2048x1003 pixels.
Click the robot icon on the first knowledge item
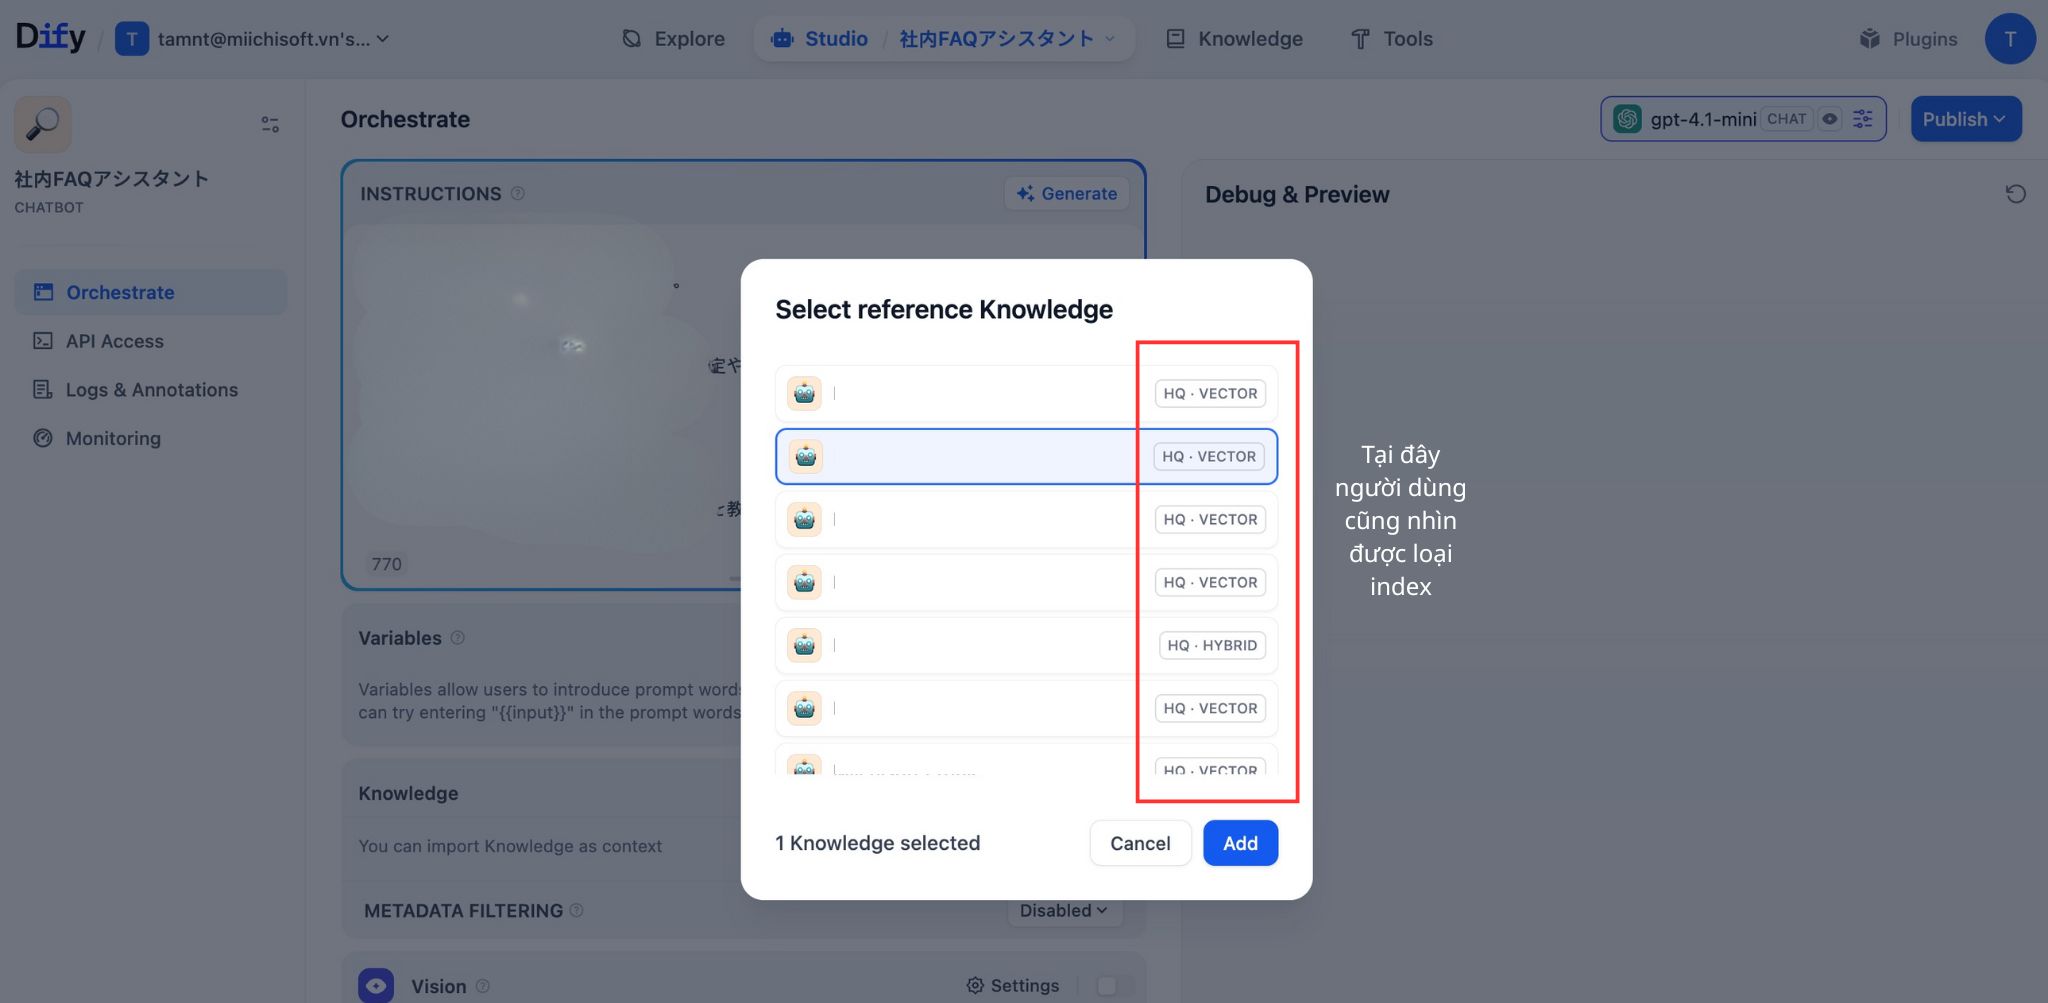coord(803,392)
